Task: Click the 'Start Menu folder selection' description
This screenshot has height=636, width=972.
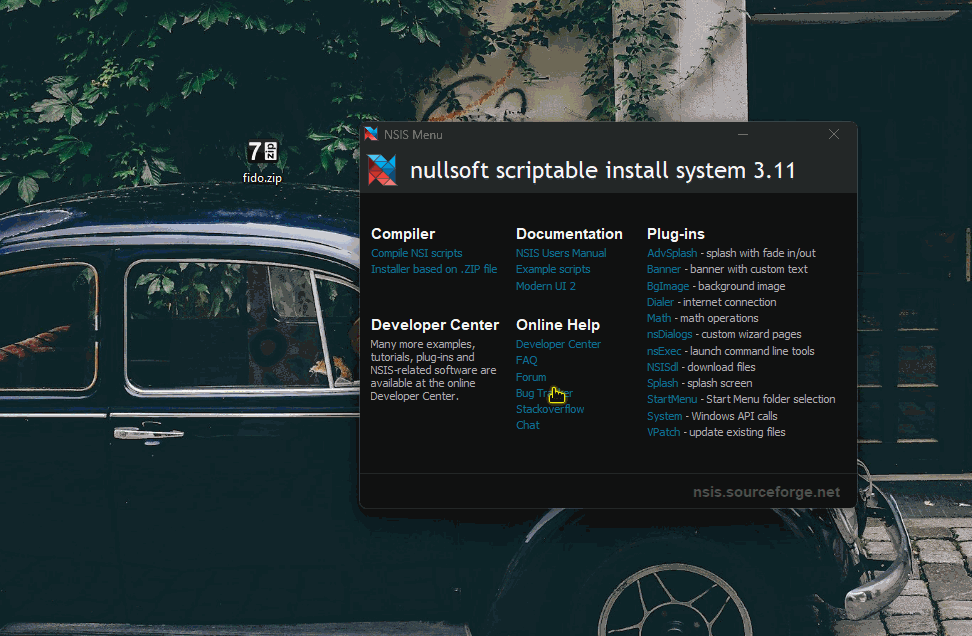Action: 771,399
